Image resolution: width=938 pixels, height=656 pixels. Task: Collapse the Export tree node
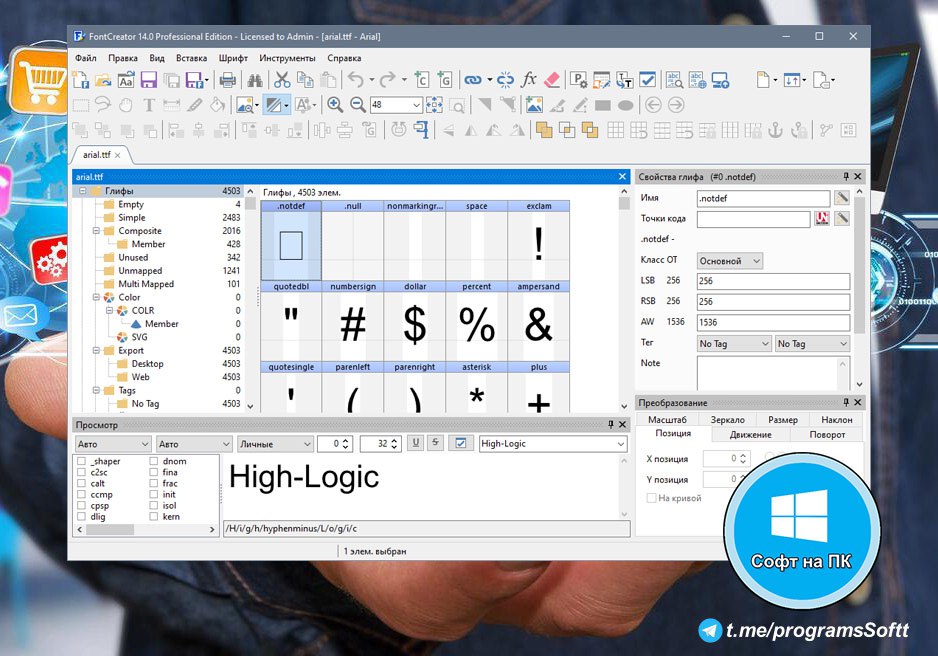click(96, 350)
